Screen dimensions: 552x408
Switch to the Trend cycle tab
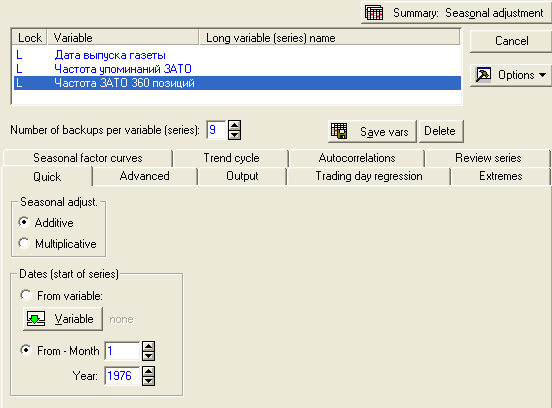(x=231, y=158)
